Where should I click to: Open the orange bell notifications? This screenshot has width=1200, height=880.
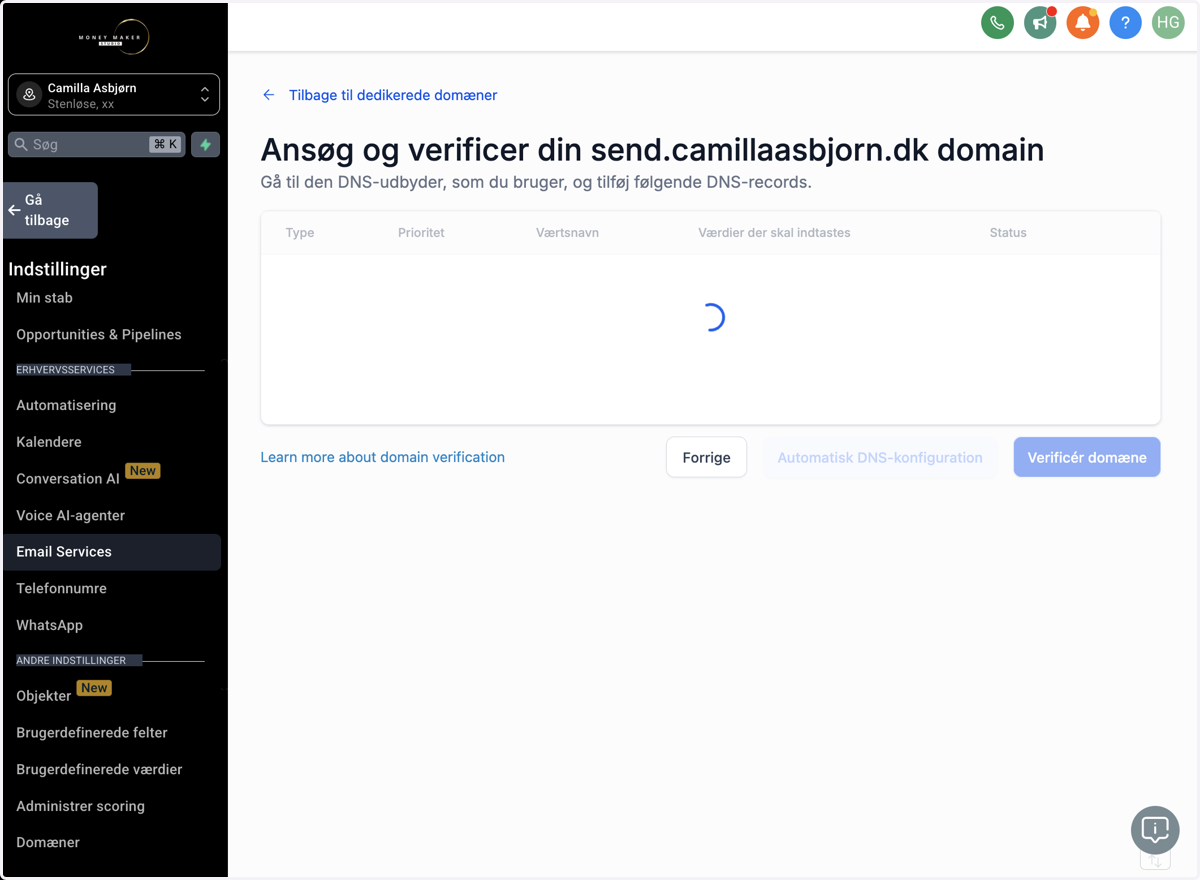pyautogui.click(x=1082, y=22)
